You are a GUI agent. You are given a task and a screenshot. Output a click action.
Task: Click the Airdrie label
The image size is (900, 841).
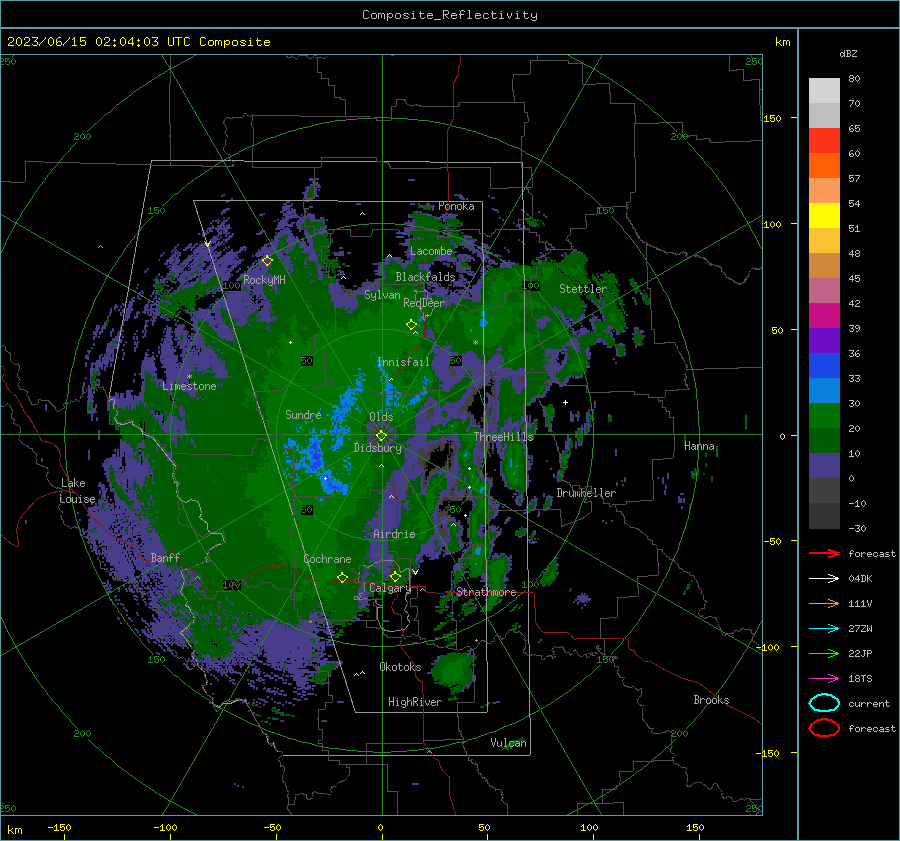click(394, 534)
